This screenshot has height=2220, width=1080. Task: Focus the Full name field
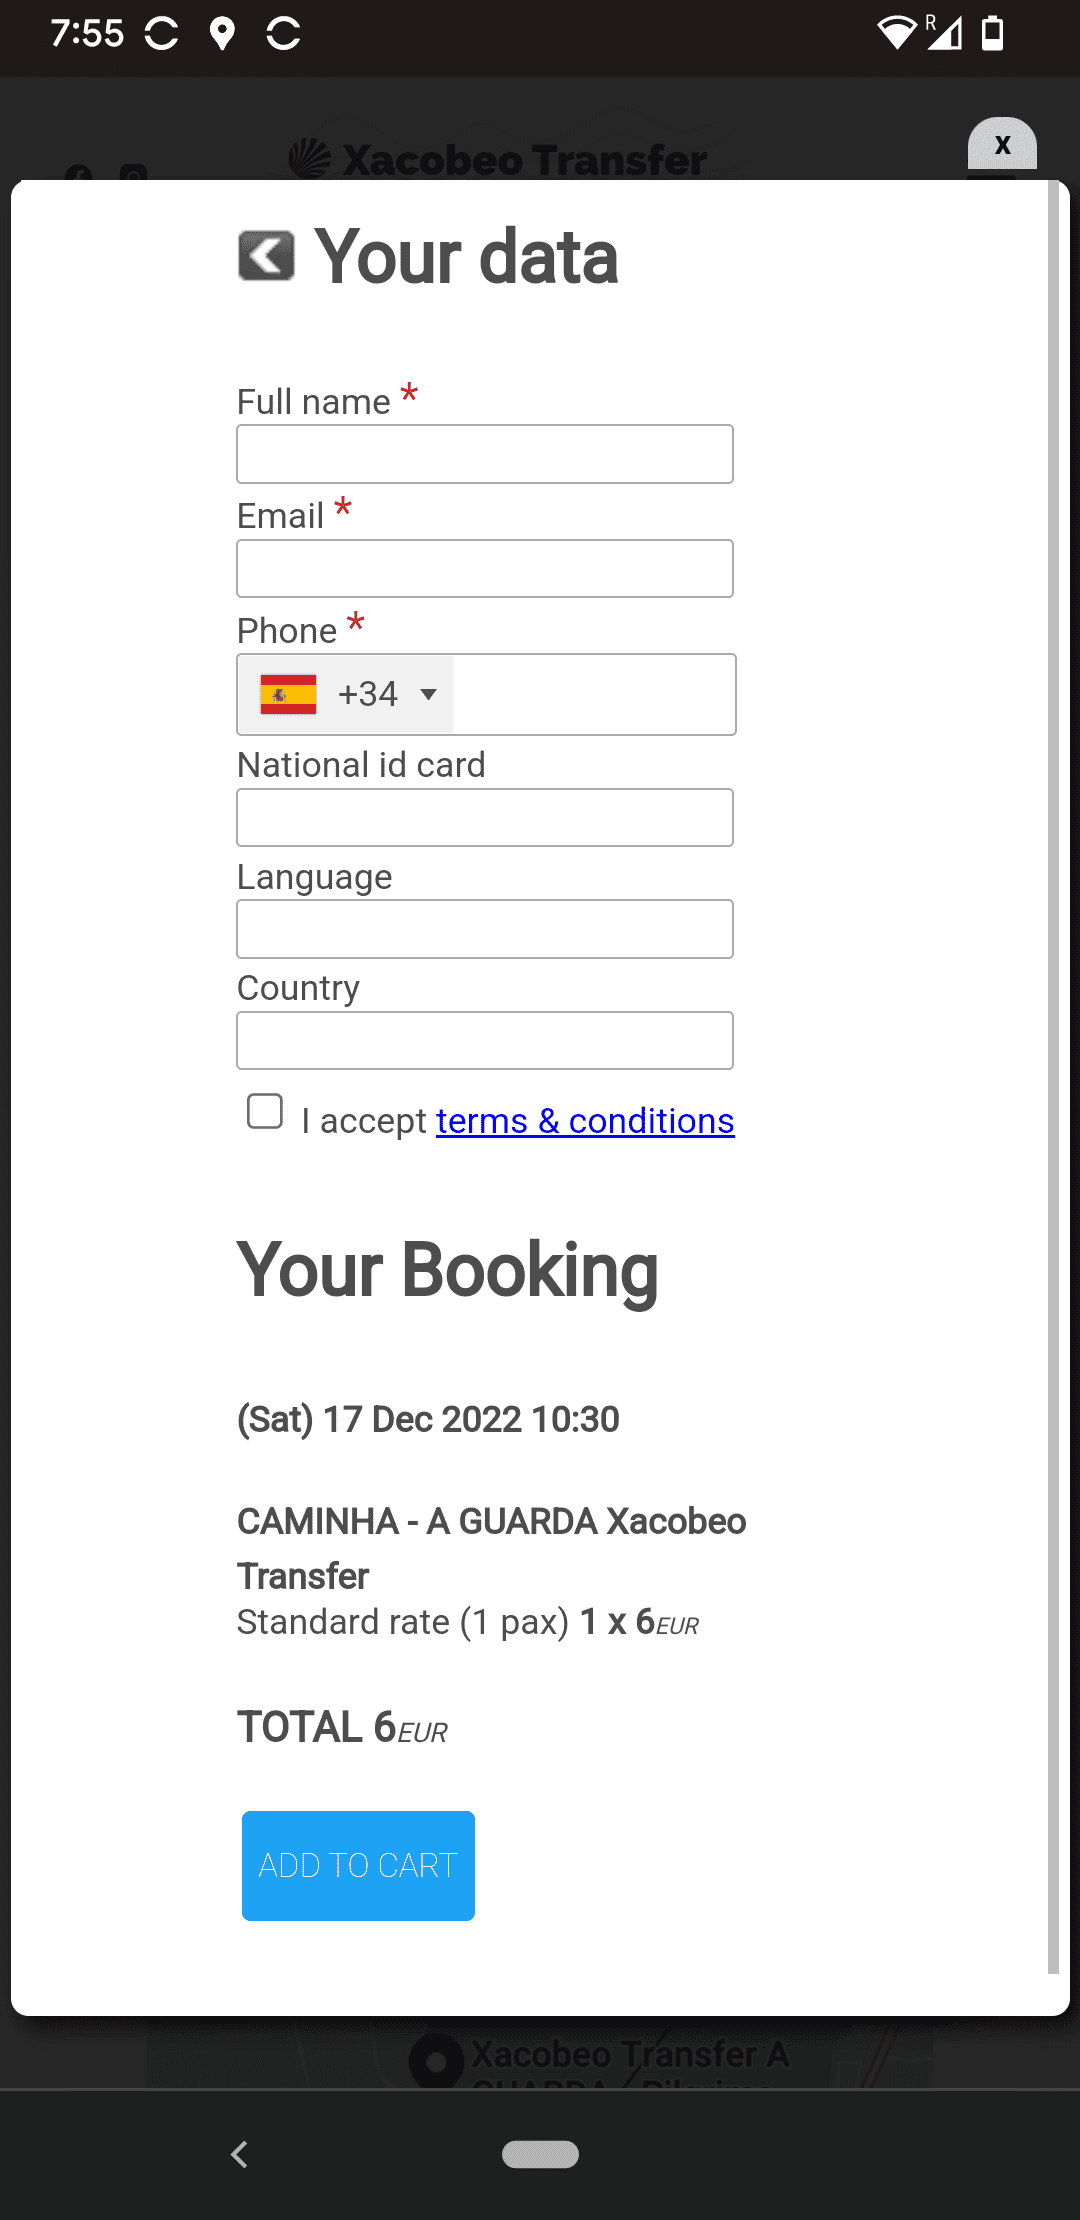point(485,454)
